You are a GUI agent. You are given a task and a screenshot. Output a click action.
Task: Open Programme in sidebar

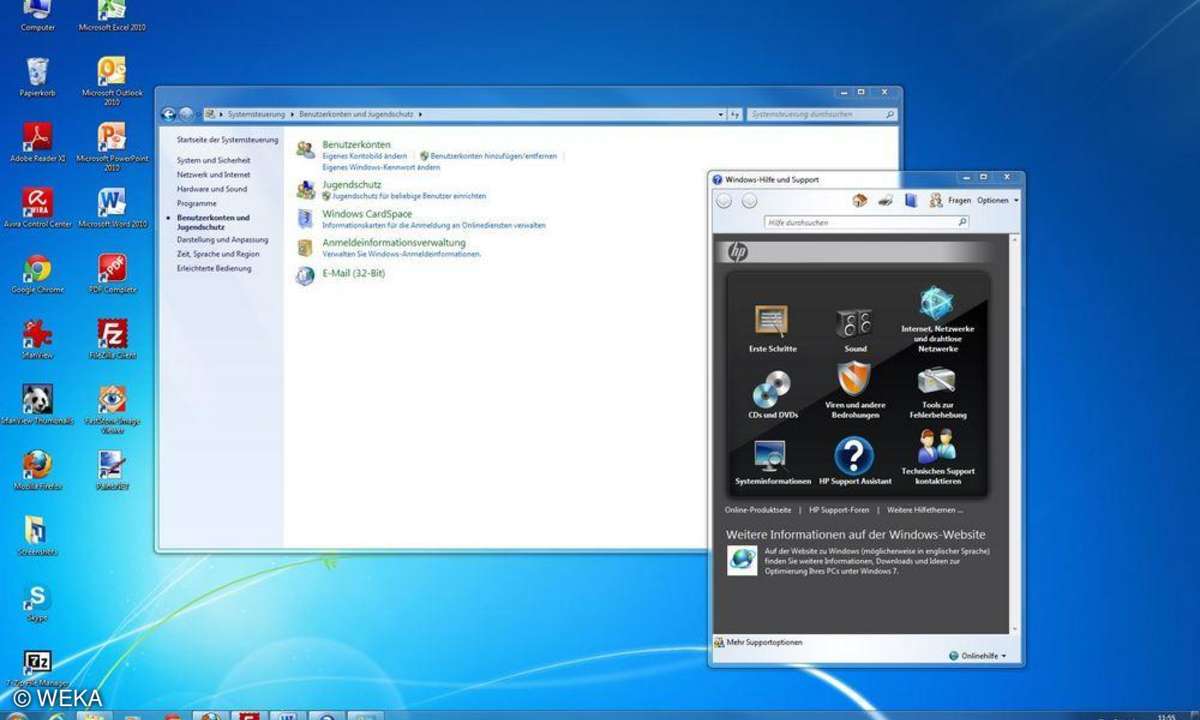pos(197,203)
